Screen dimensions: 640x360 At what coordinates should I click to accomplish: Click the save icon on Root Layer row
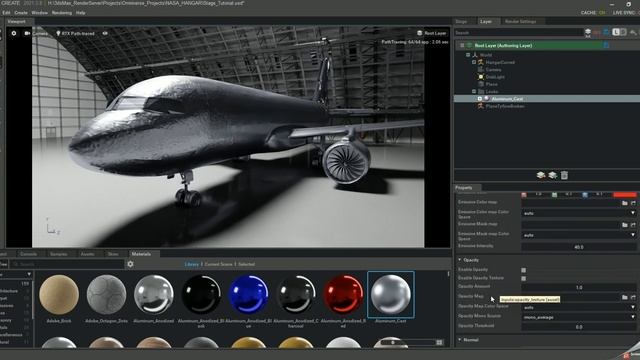pyautogui.click(x=606, y=45)
